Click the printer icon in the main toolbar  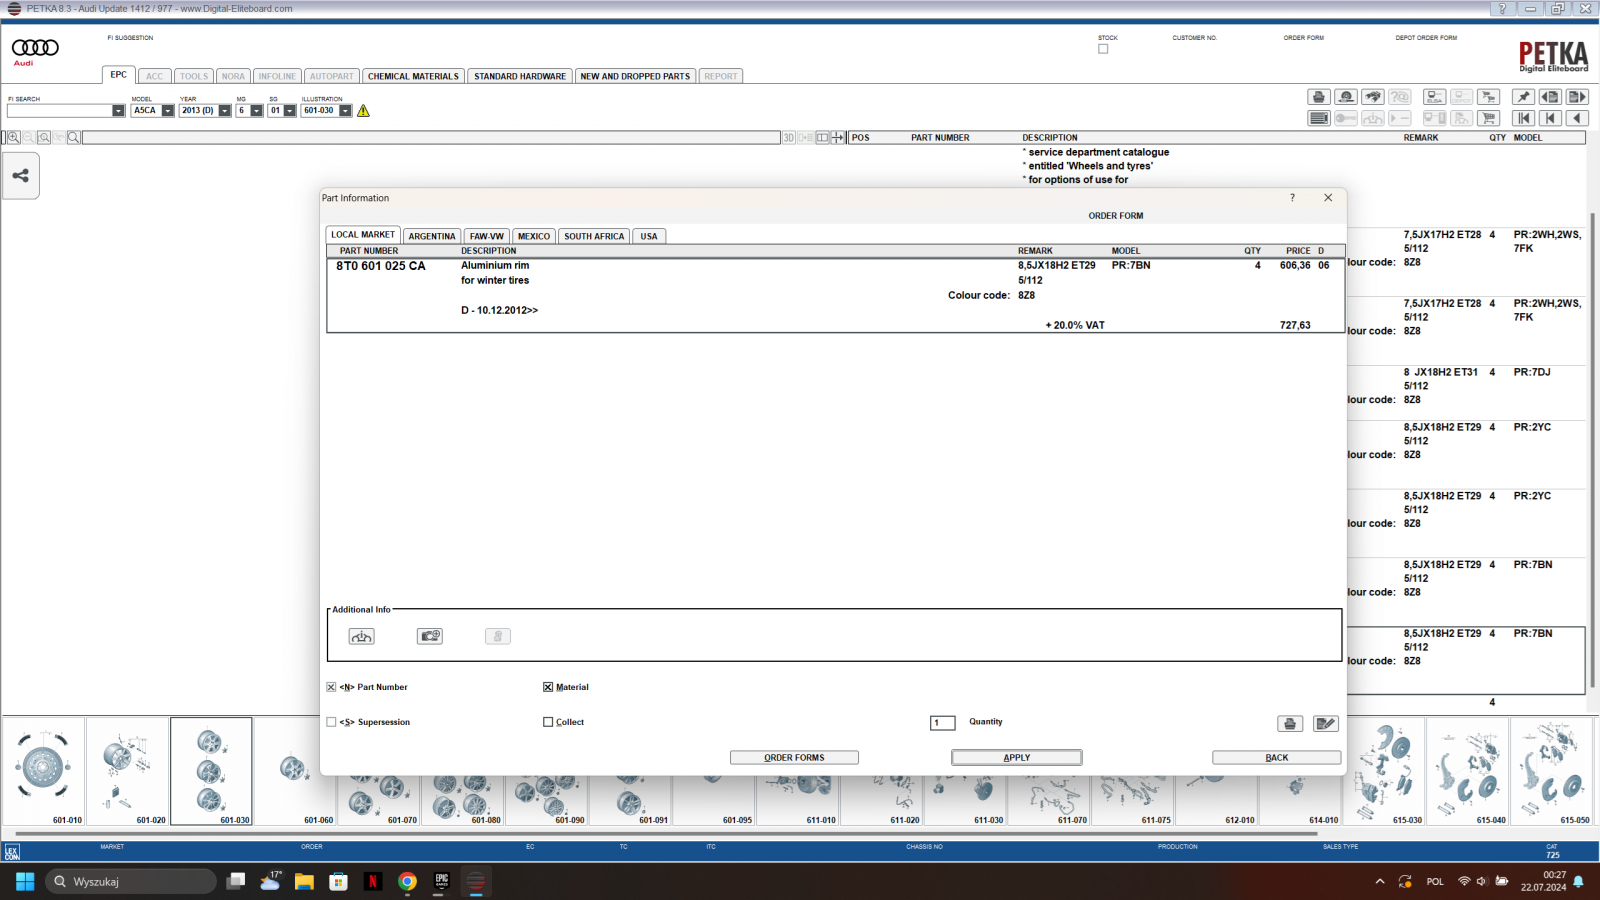pyautogui.click(x=1319, y=97)
